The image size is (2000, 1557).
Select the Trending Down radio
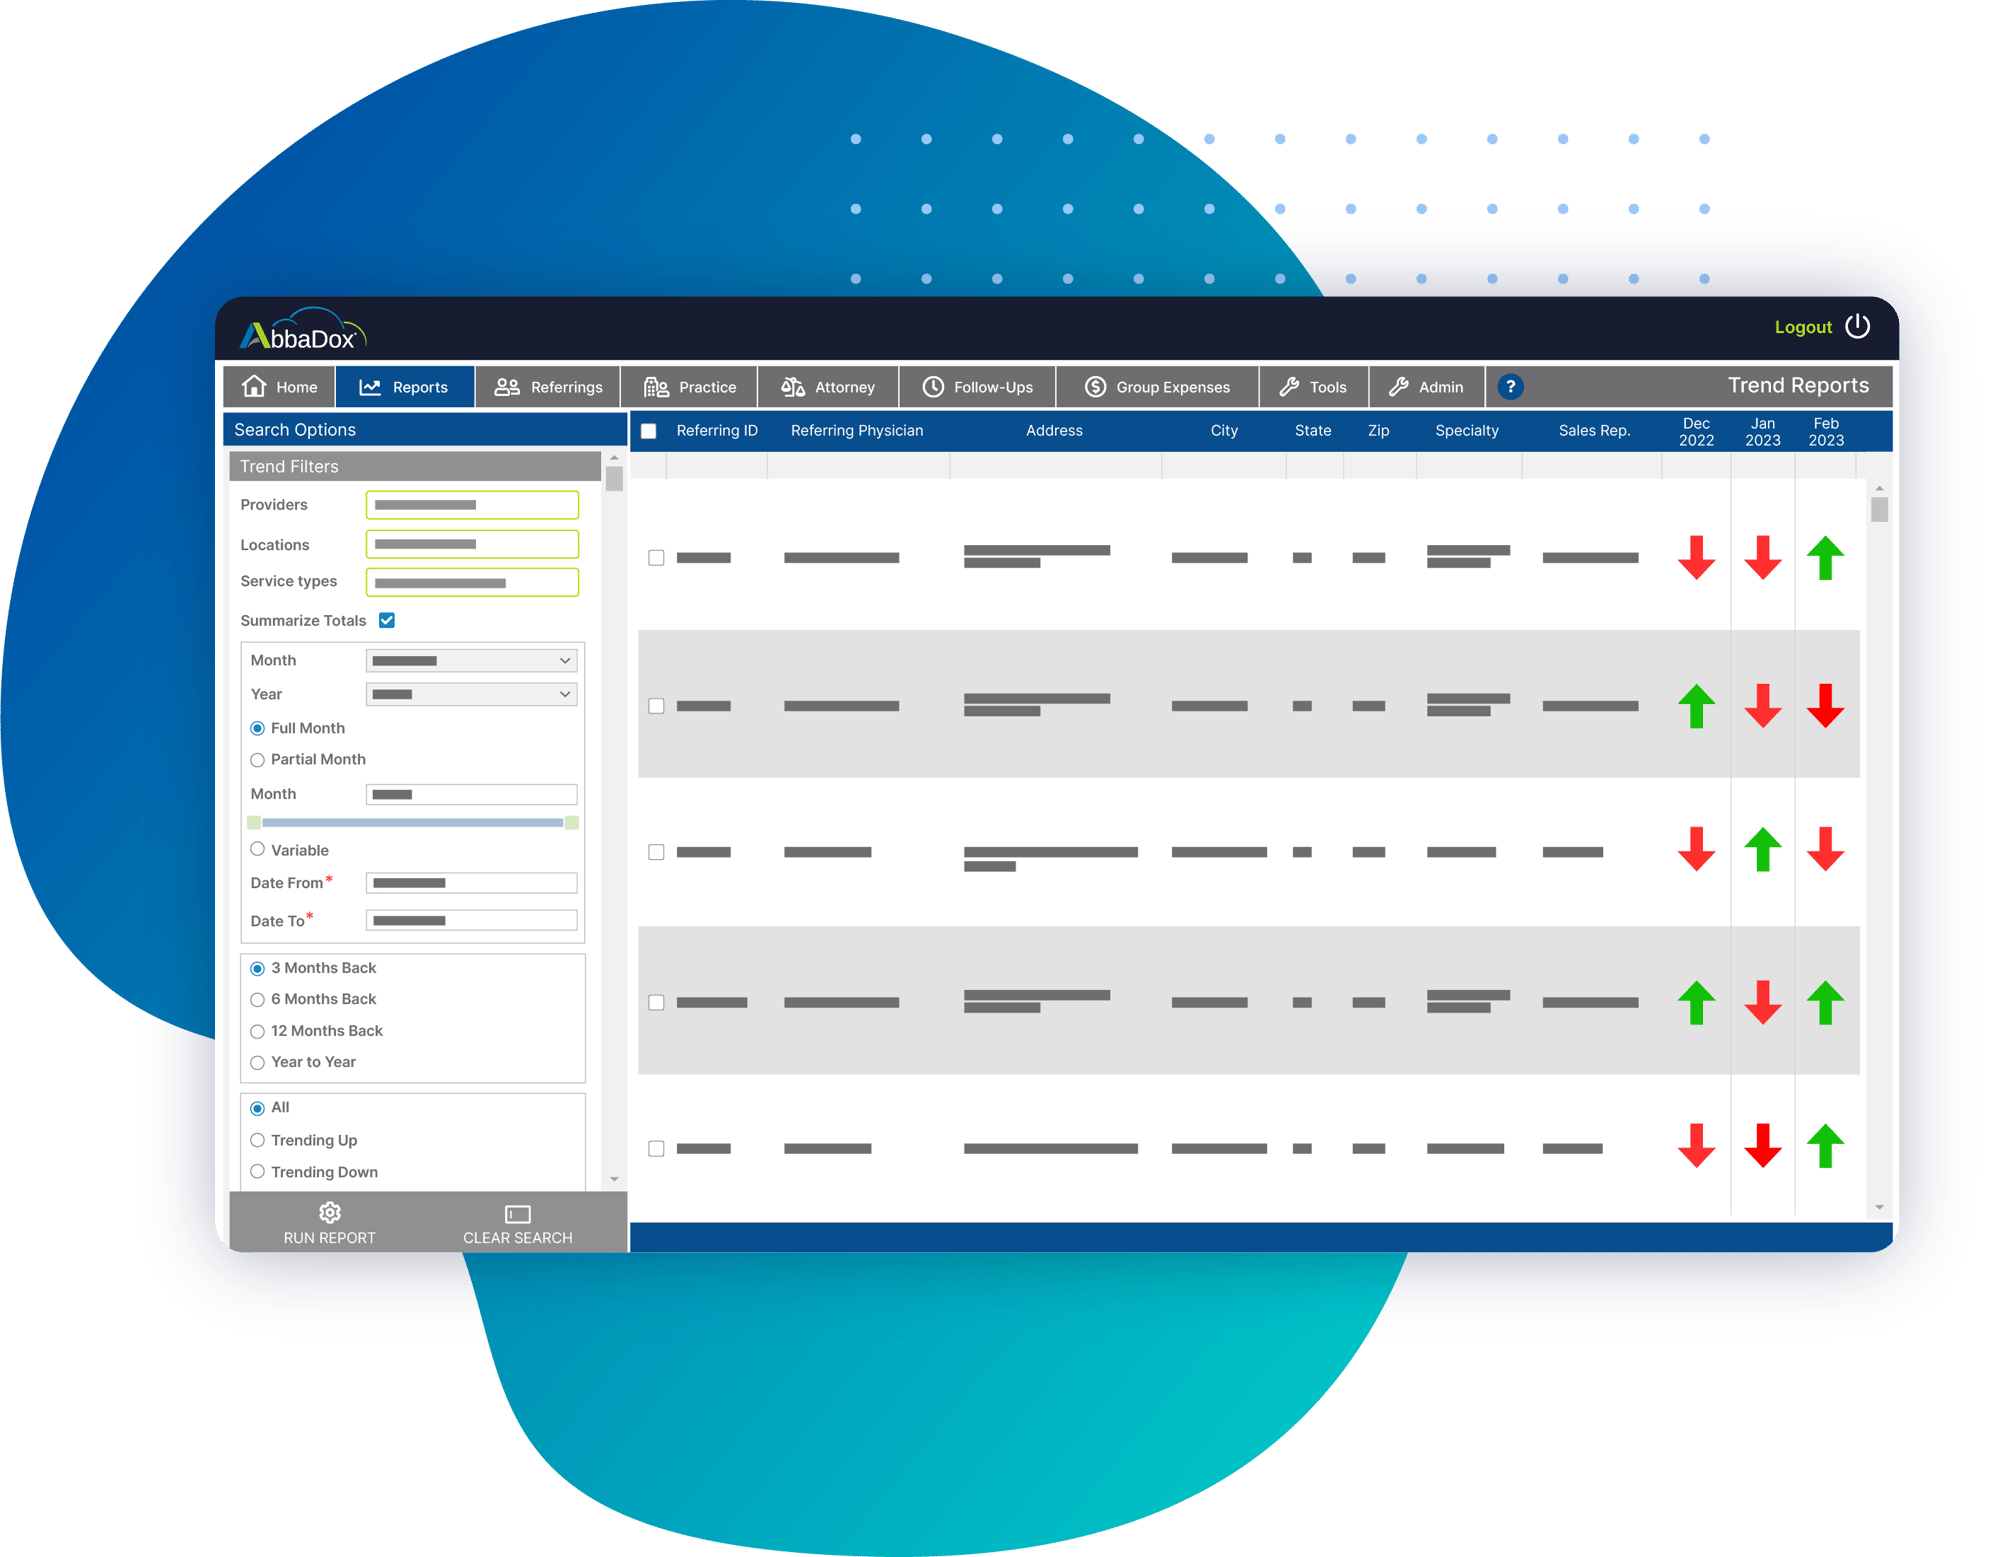[x=257, y=1172]
